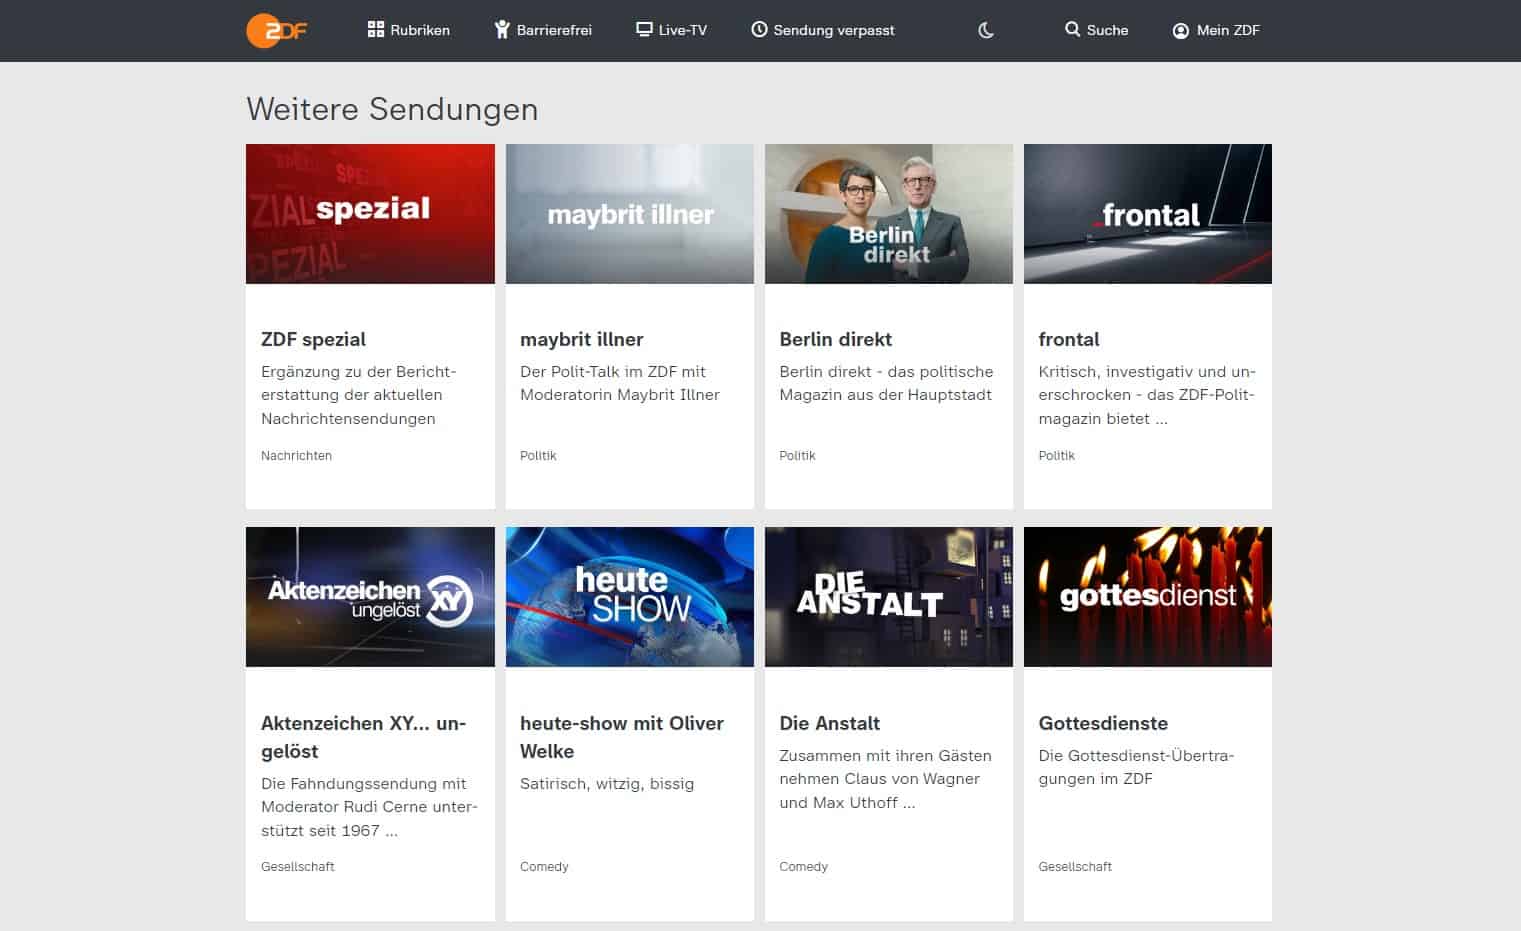Click 'Zusammen mit ihren Gästen' description
Viewport: 1521px width, 931px height.
click(x=885, y=779)
